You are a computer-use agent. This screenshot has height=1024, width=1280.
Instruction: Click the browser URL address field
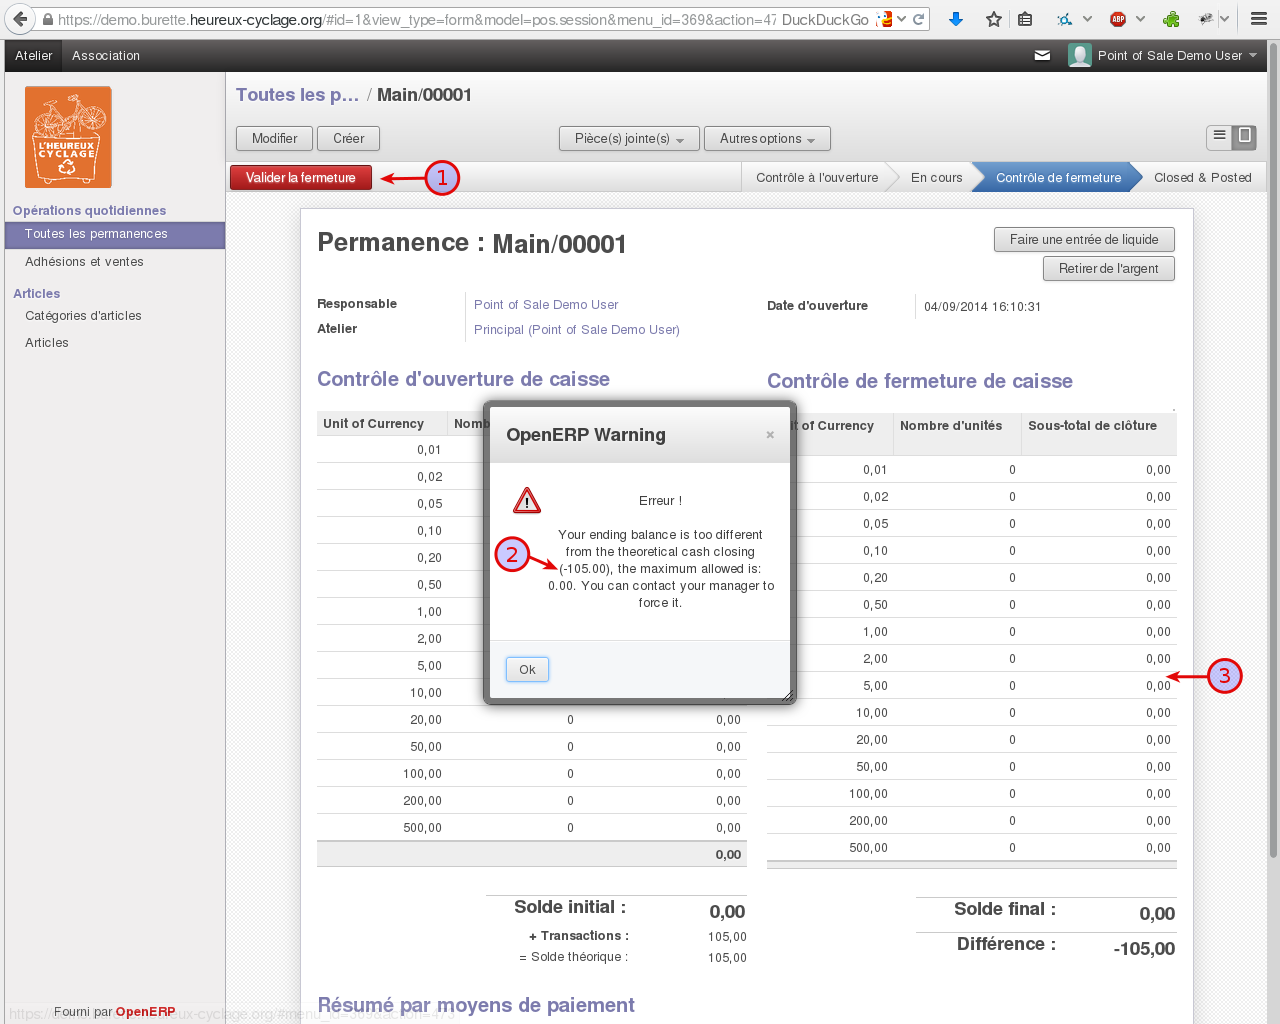coord(416,19)
